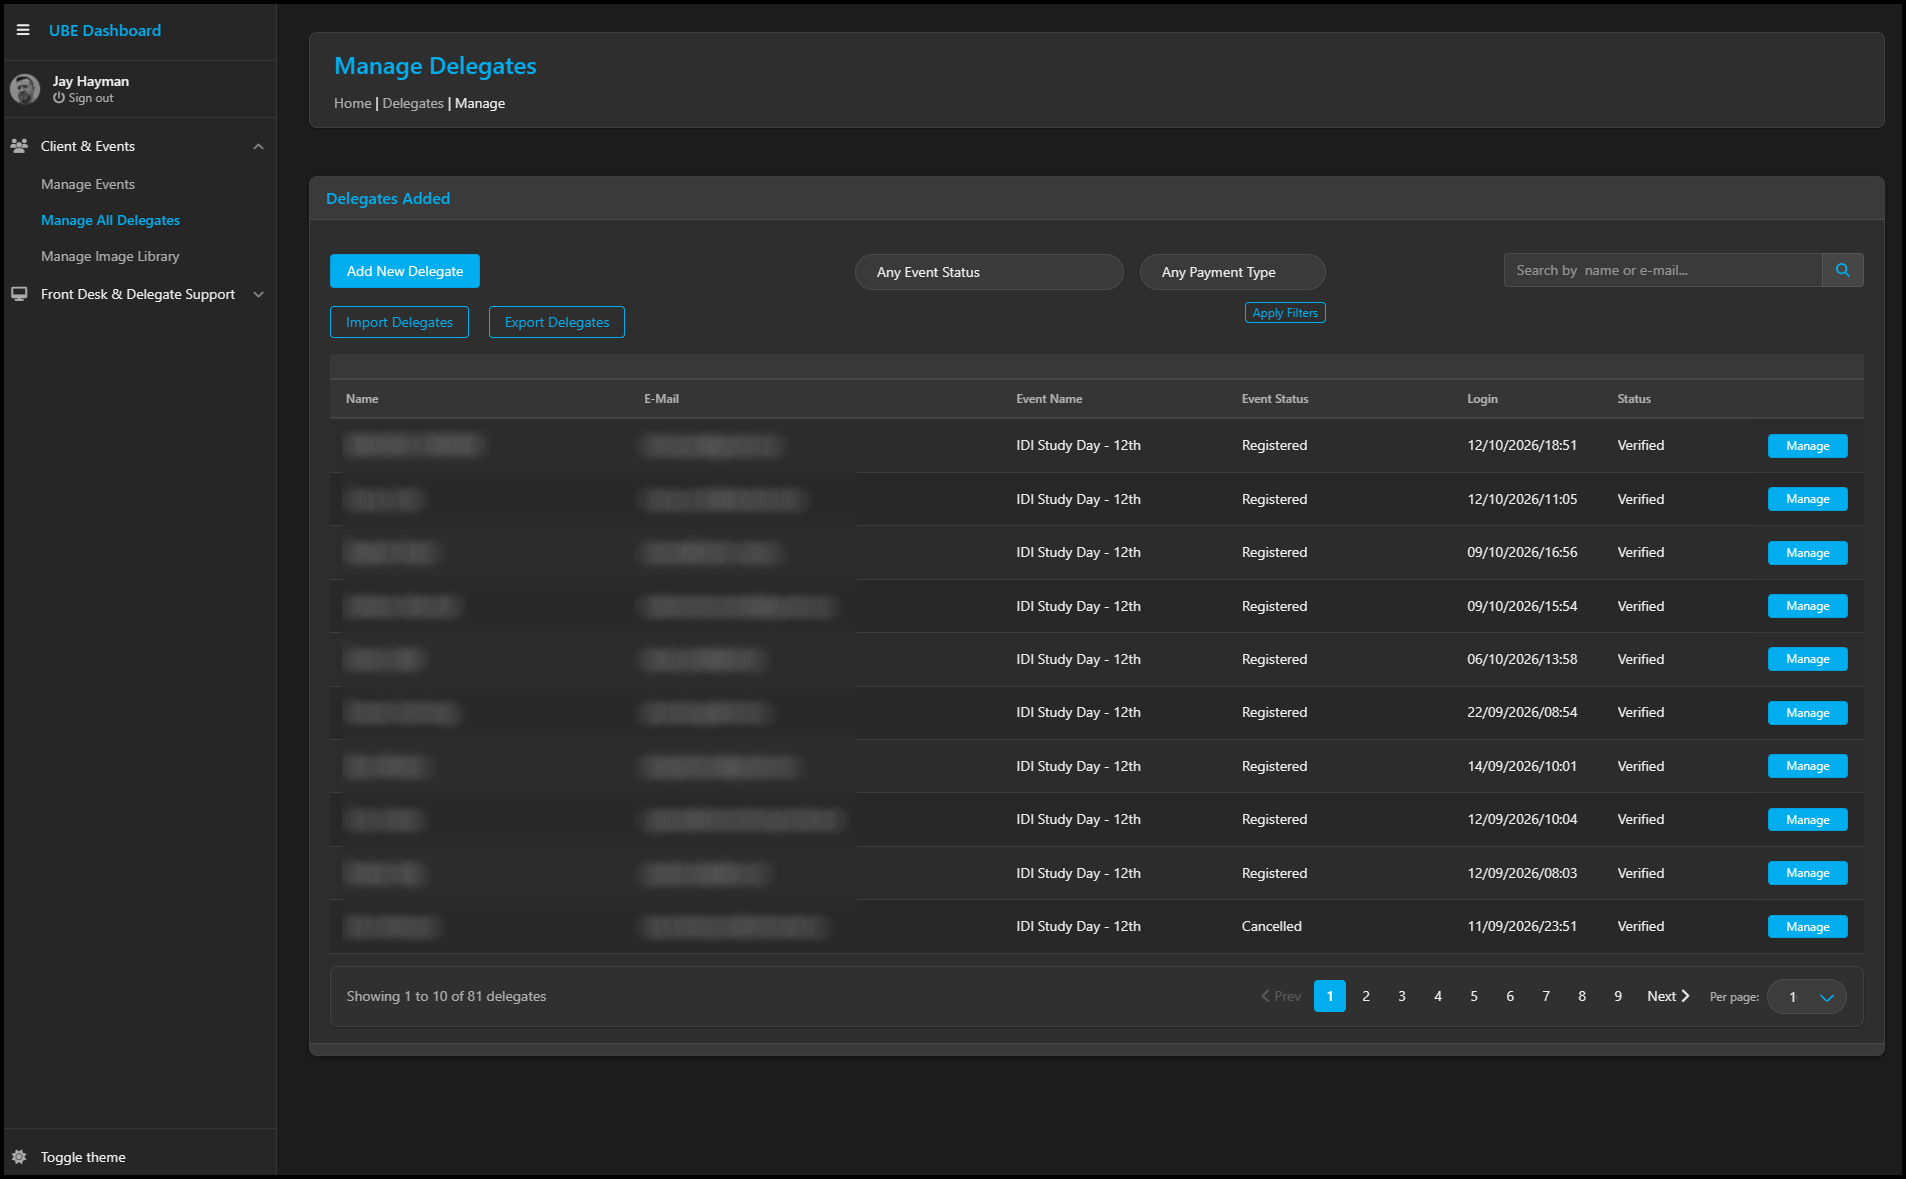Collapse the Client & Events section chevron

pyautogui.click(x=258, y=147)
